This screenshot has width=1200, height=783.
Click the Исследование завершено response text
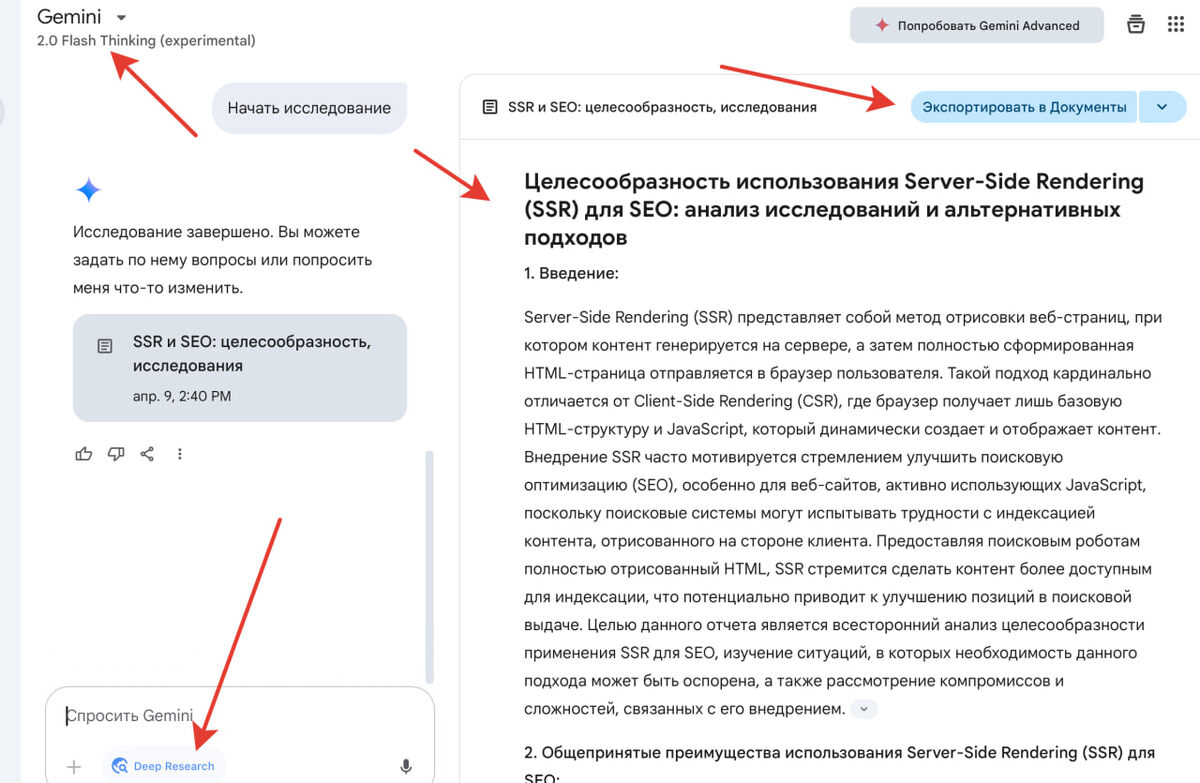pos(223,260)
